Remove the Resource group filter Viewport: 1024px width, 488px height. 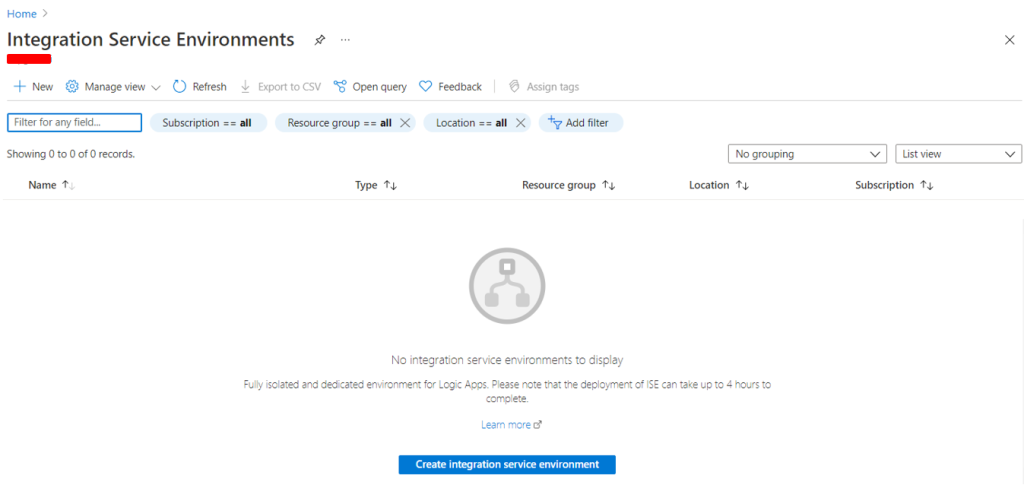click(x=404, y=123)
